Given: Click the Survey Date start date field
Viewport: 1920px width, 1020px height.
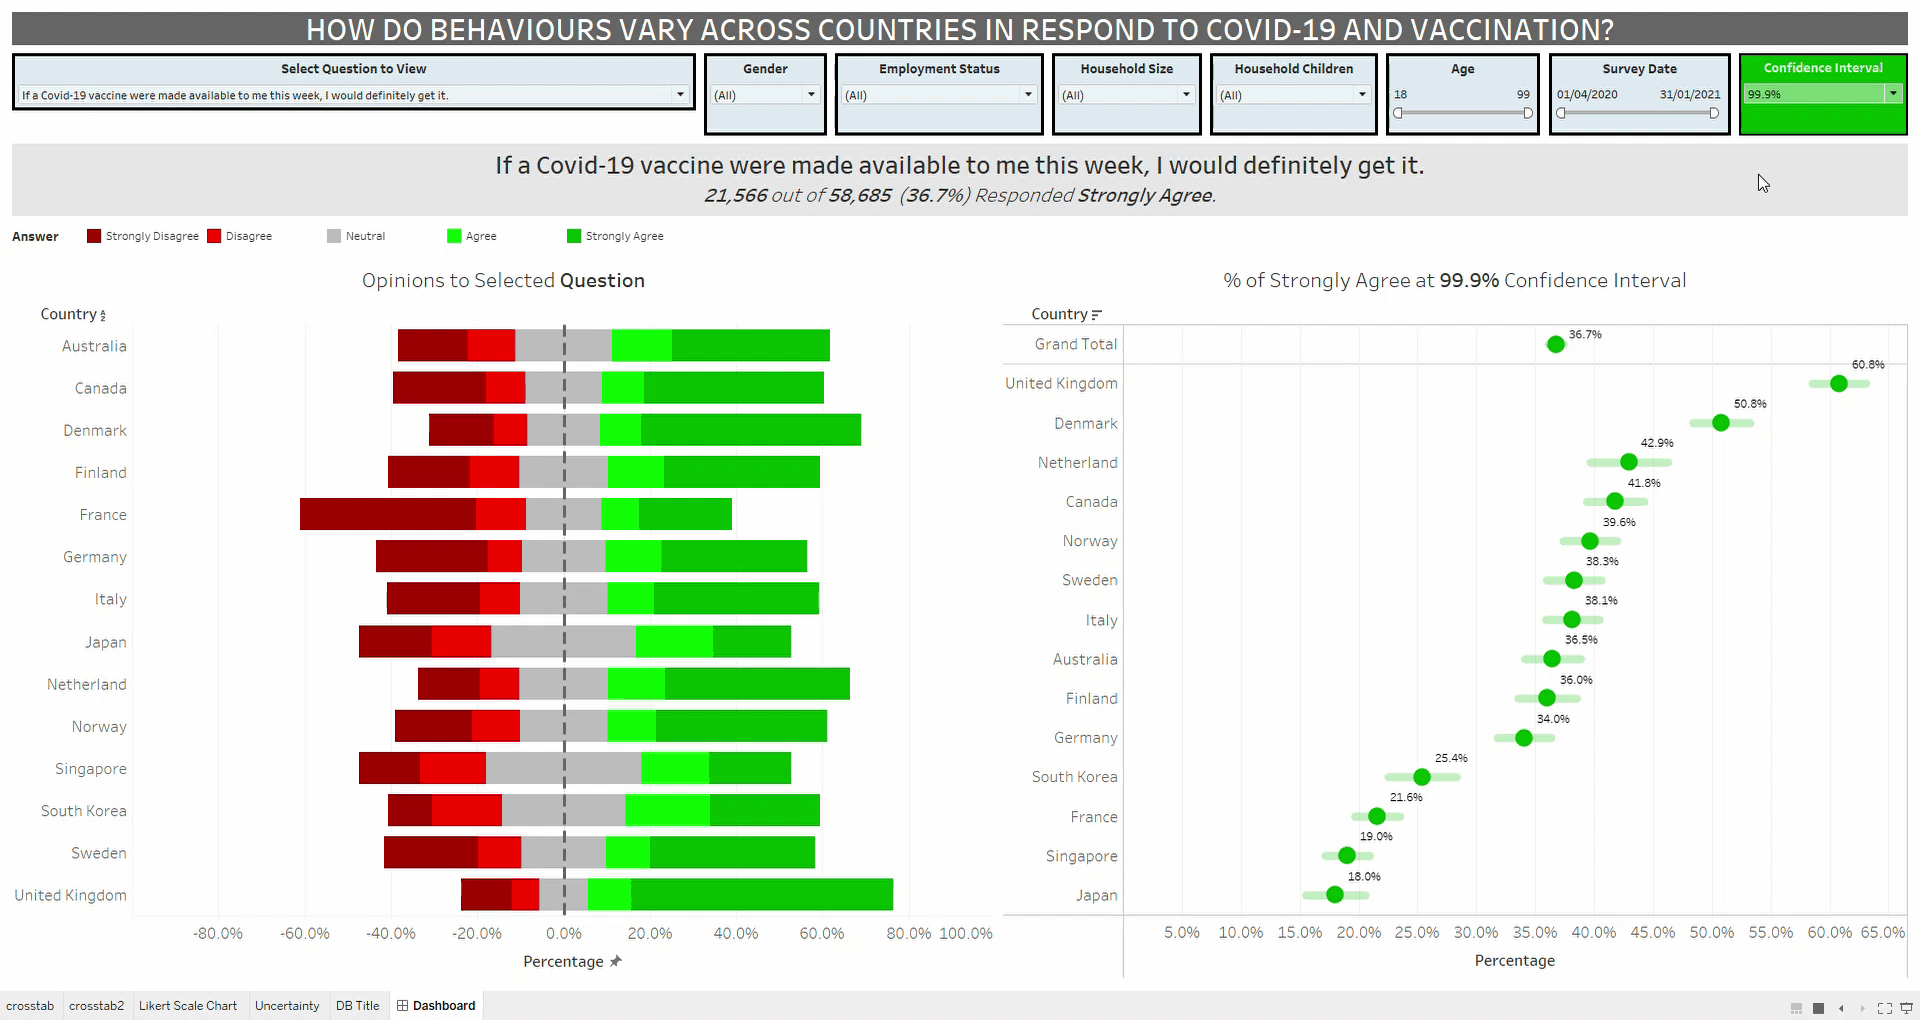Looking at the screenshot, I should [1587, 95].
